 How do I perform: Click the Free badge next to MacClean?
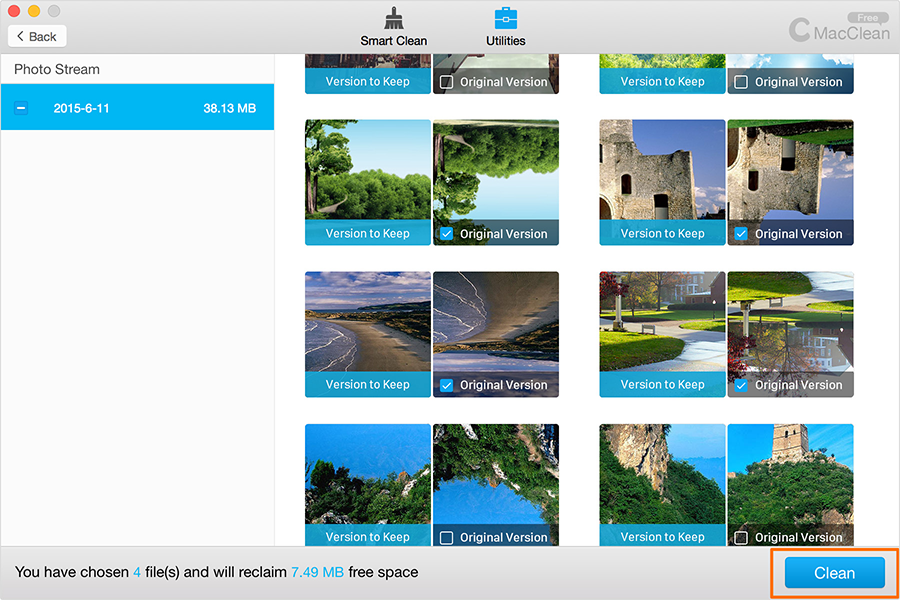coord(867,18)
